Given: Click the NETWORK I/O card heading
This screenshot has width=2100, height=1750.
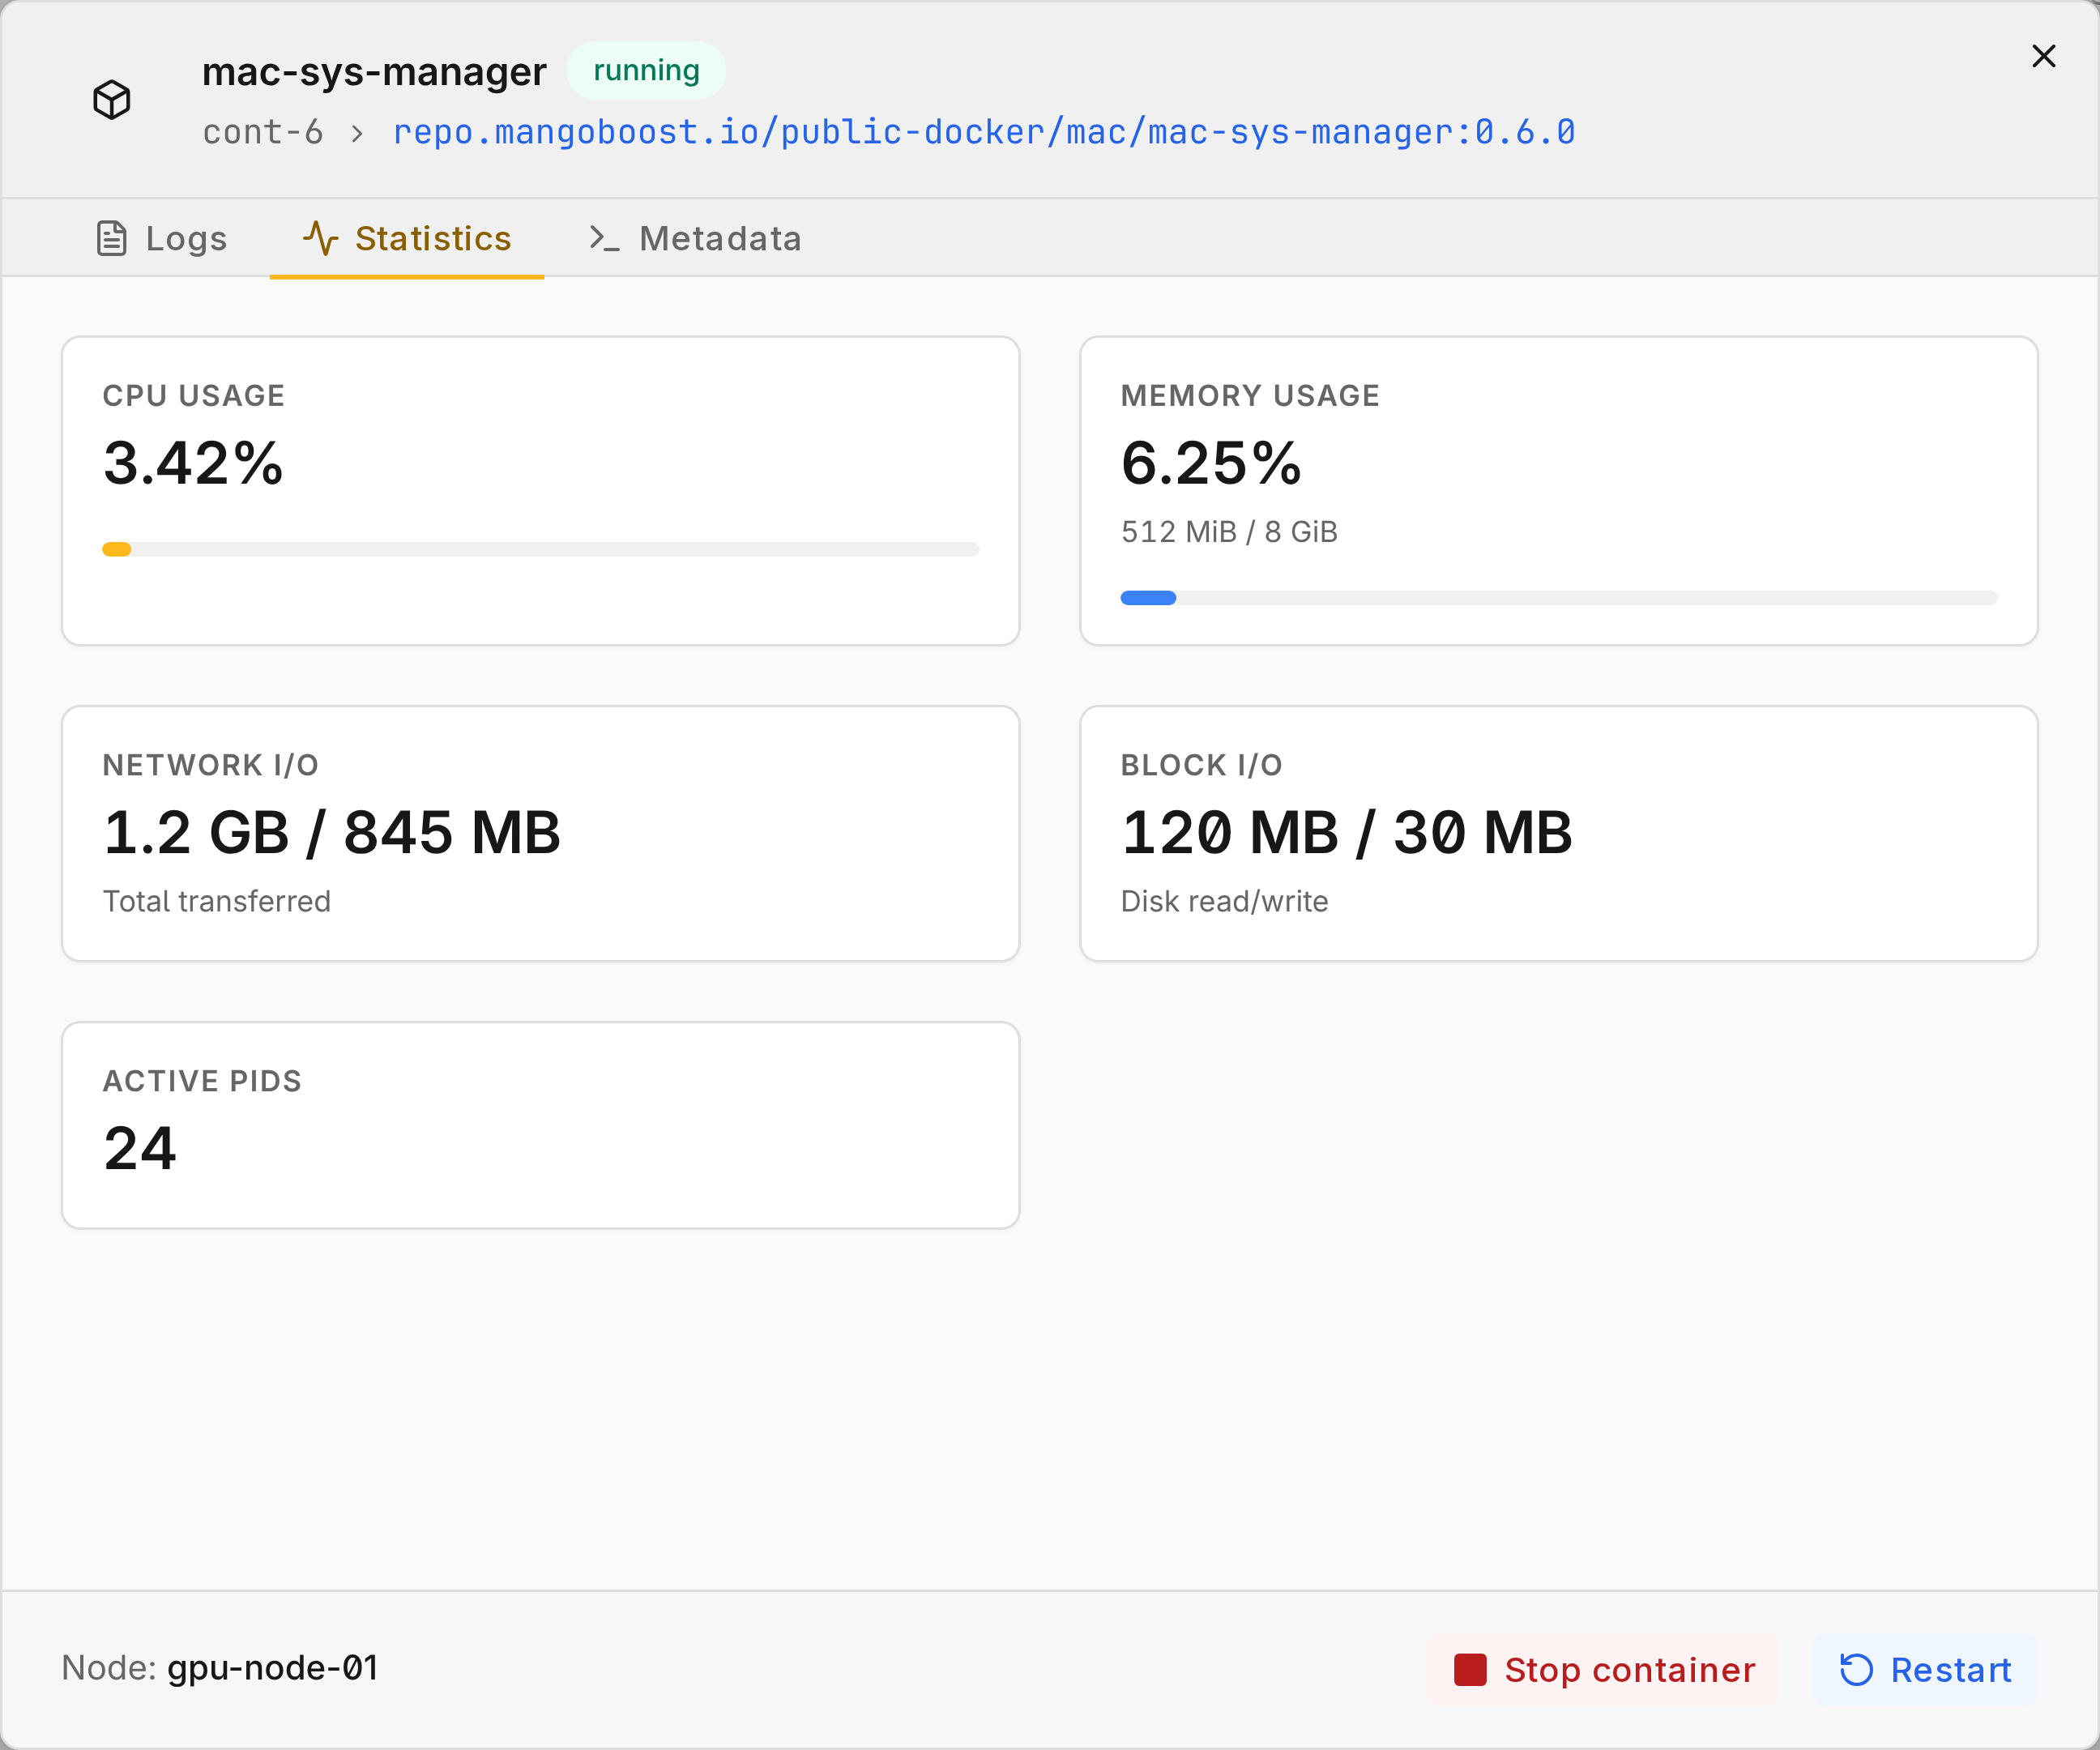Looking at the screenshot, I should click(211, 765).
